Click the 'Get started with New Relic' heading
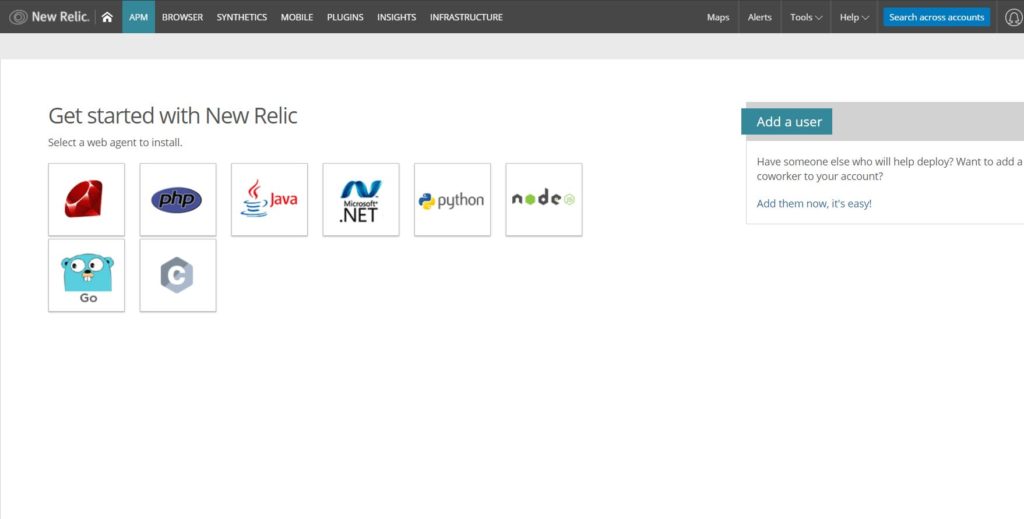 pyautogui.click(x=172, y=116)
